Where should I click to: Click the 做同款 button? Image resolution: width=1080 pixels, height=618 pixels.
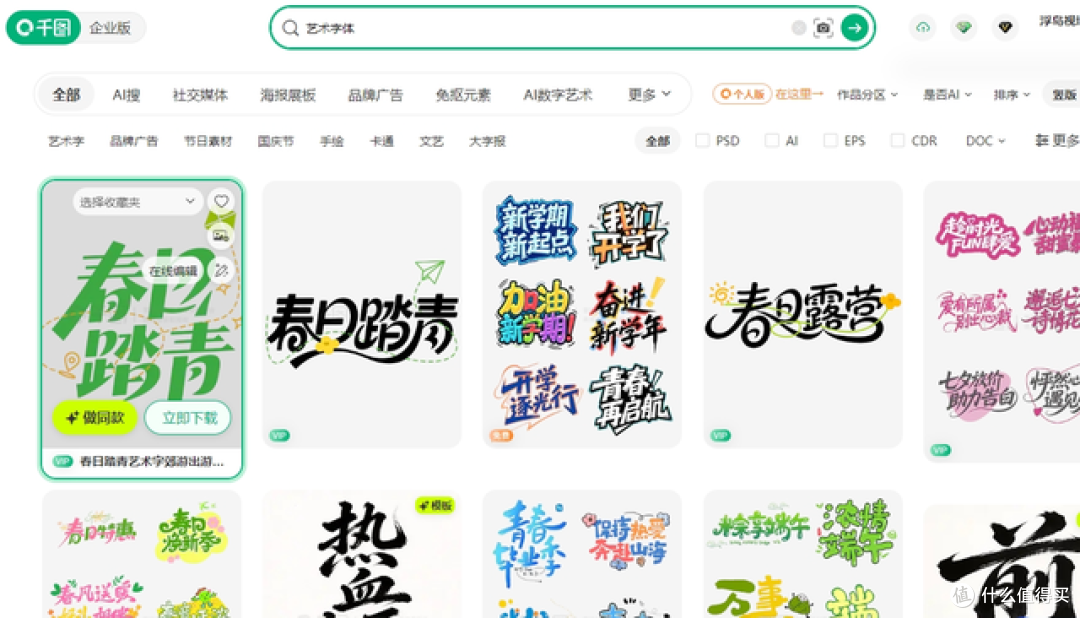(x=95, y=418)
